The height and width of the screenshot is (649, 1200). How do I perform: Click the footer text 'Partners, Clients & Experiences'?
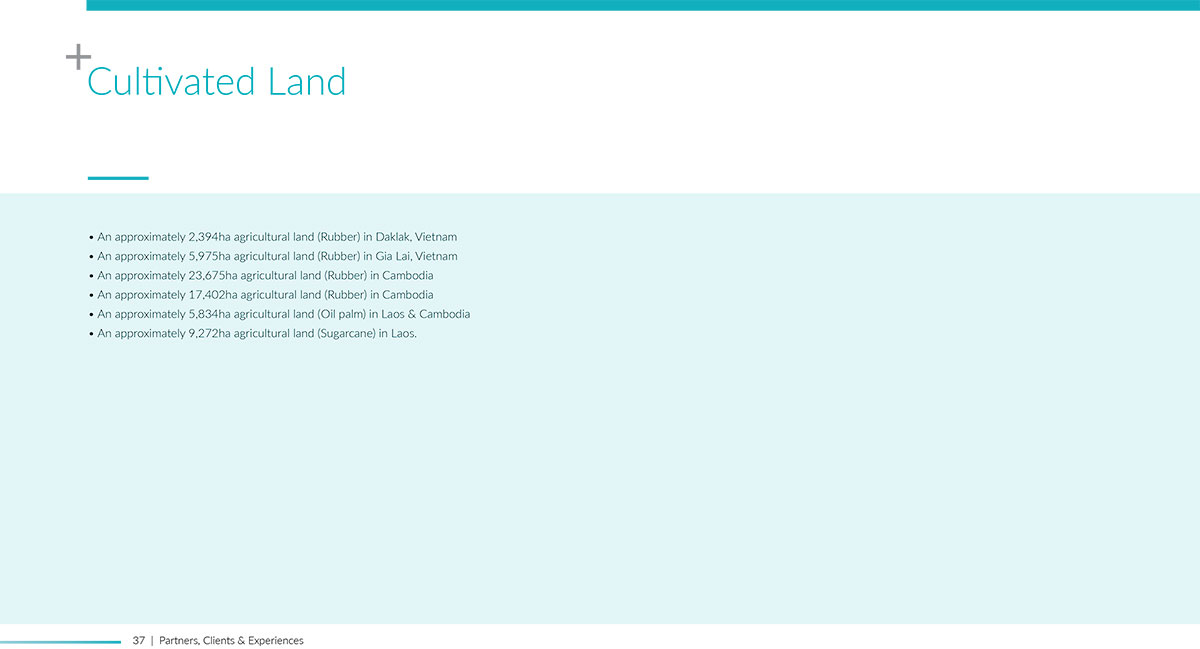(231, 640)
